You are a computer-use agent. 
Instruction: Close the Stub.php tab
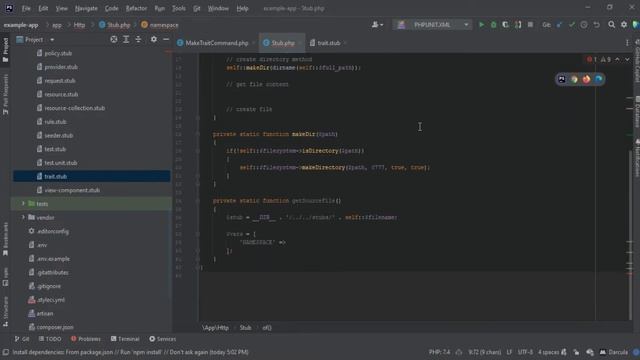[300, 43]
